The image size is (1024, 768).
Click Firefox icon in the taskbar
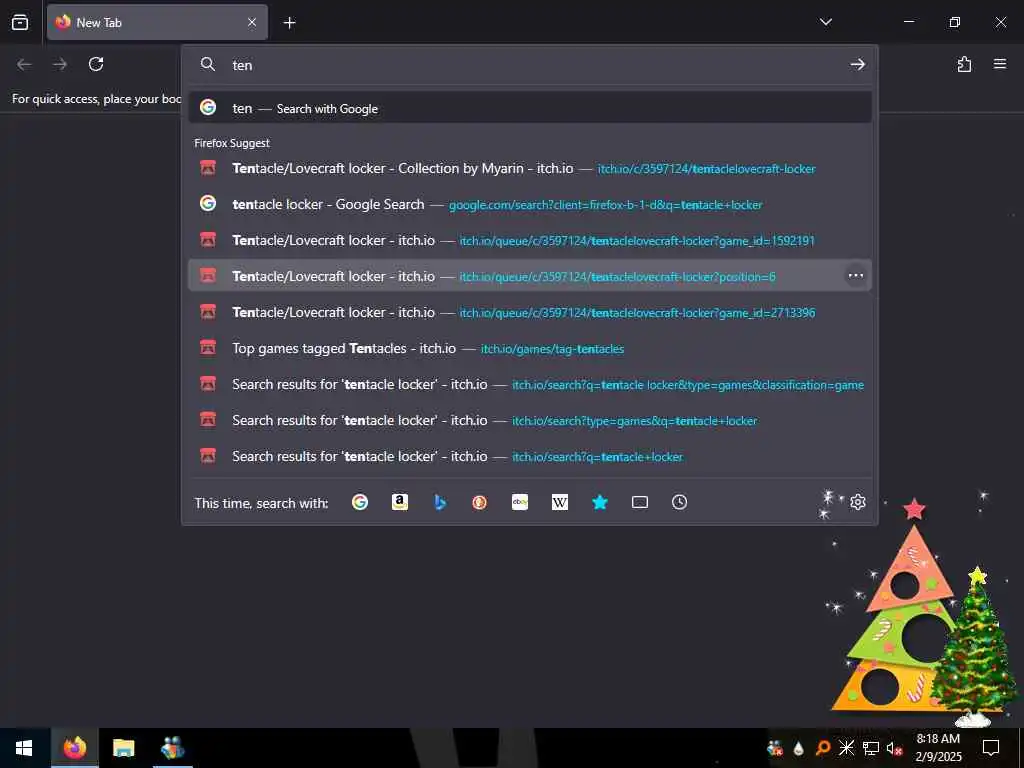point(74,748)
